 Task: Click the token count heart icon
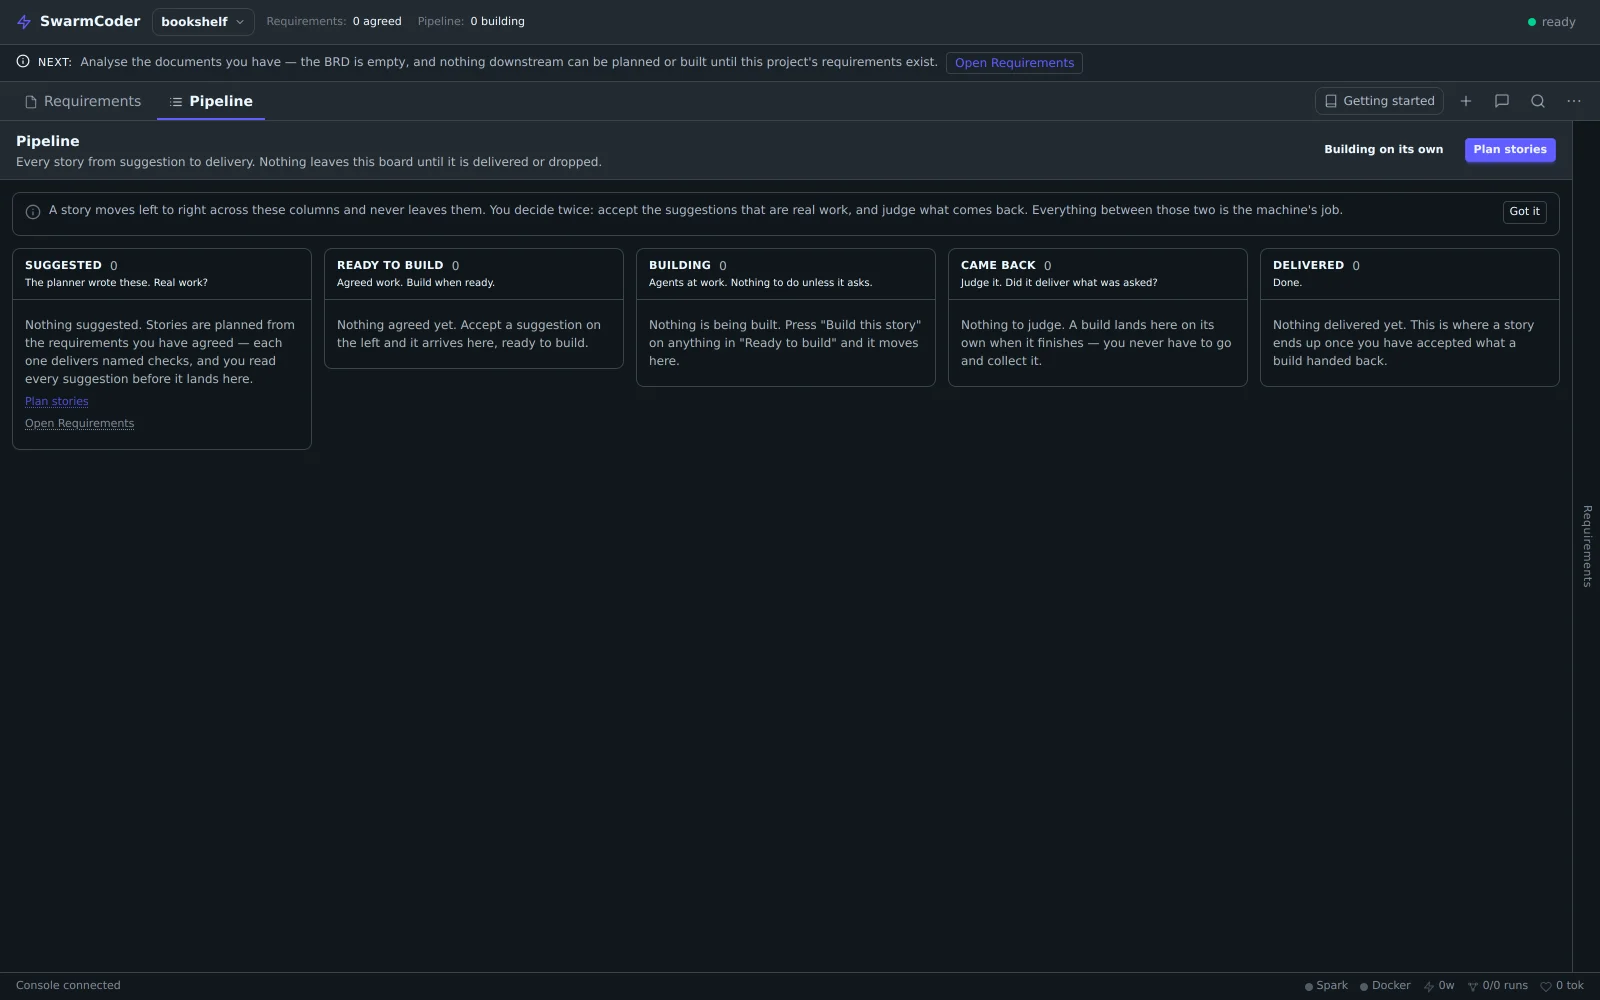[1546, 986]
